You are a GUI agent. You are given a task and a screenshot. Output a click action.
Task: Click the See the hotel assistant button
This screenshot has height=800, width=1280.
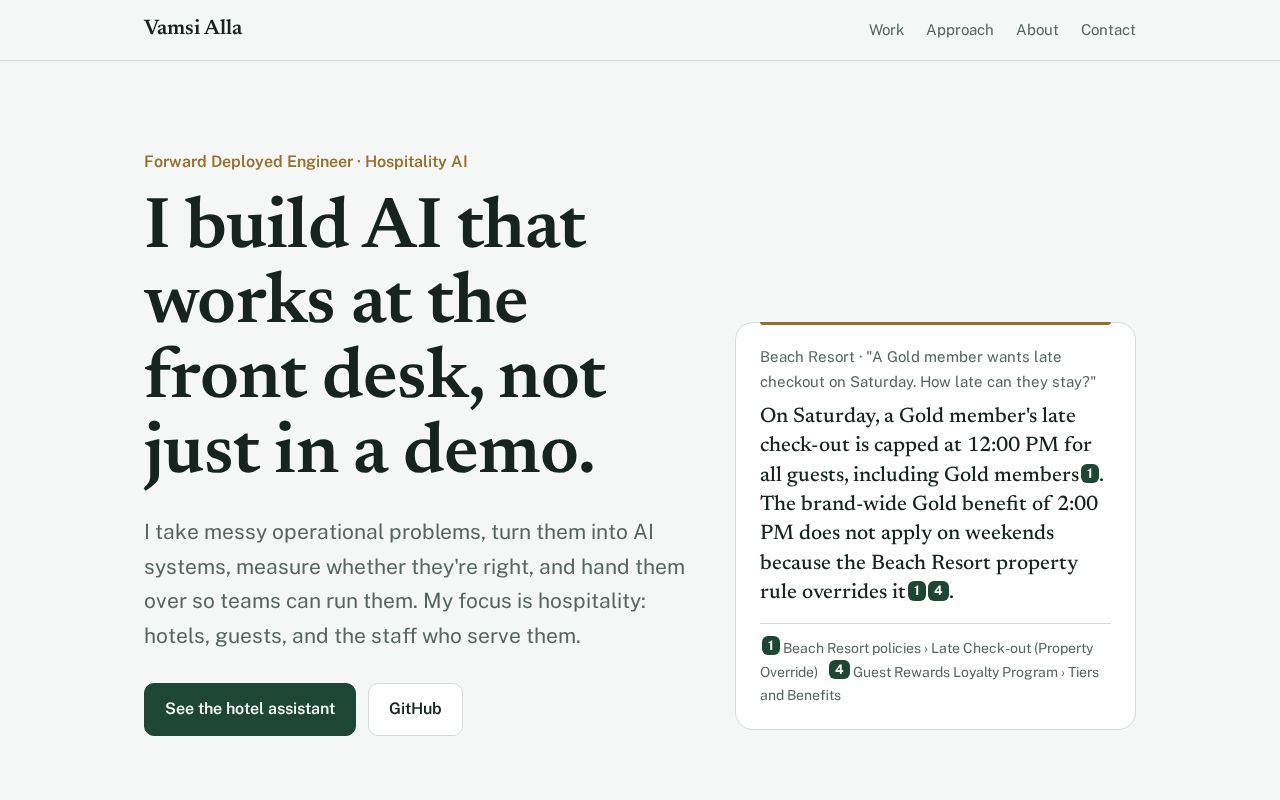click(250, 709)
